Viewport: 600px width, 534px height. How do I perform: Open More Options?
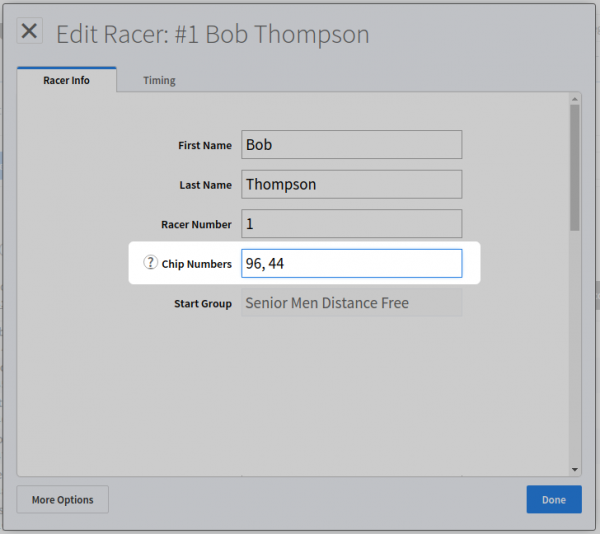[62, 499]
